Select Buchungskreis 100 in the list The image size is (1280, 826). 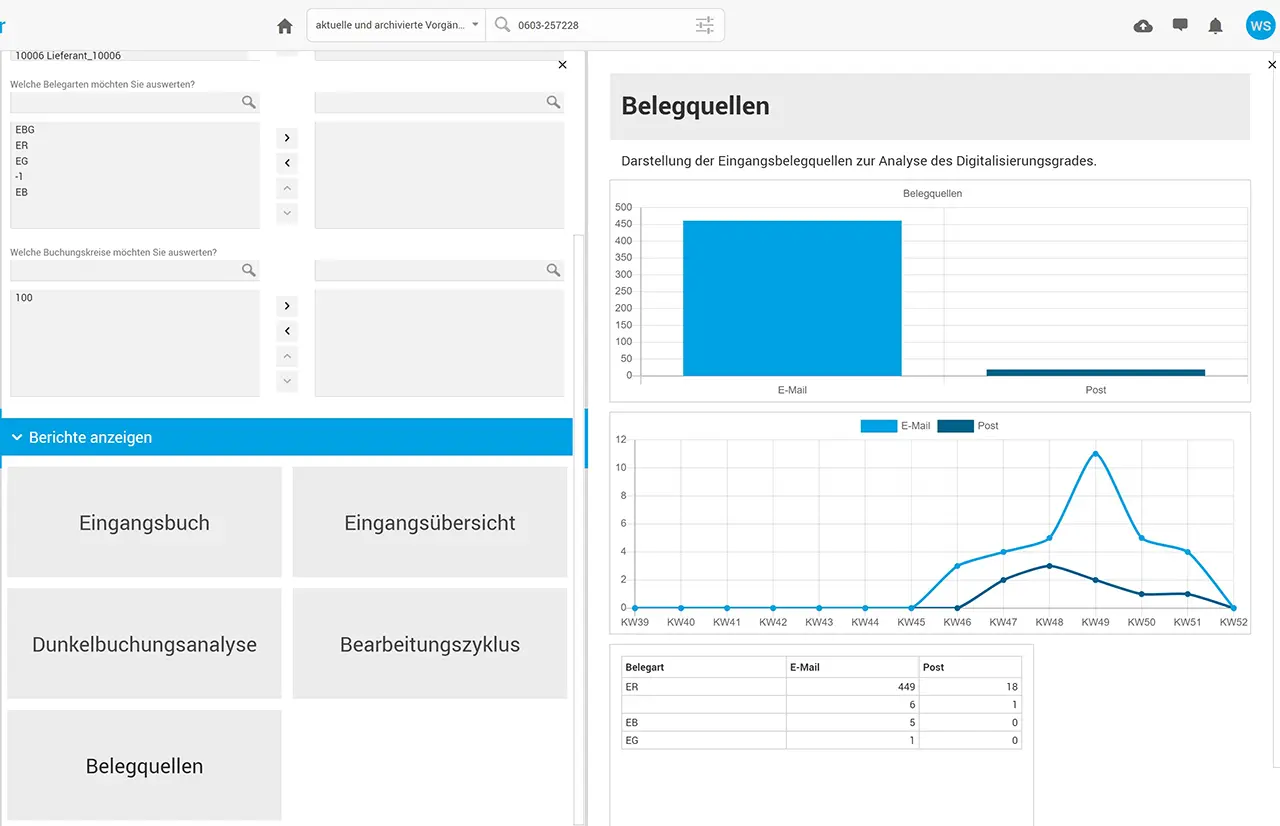24,298
